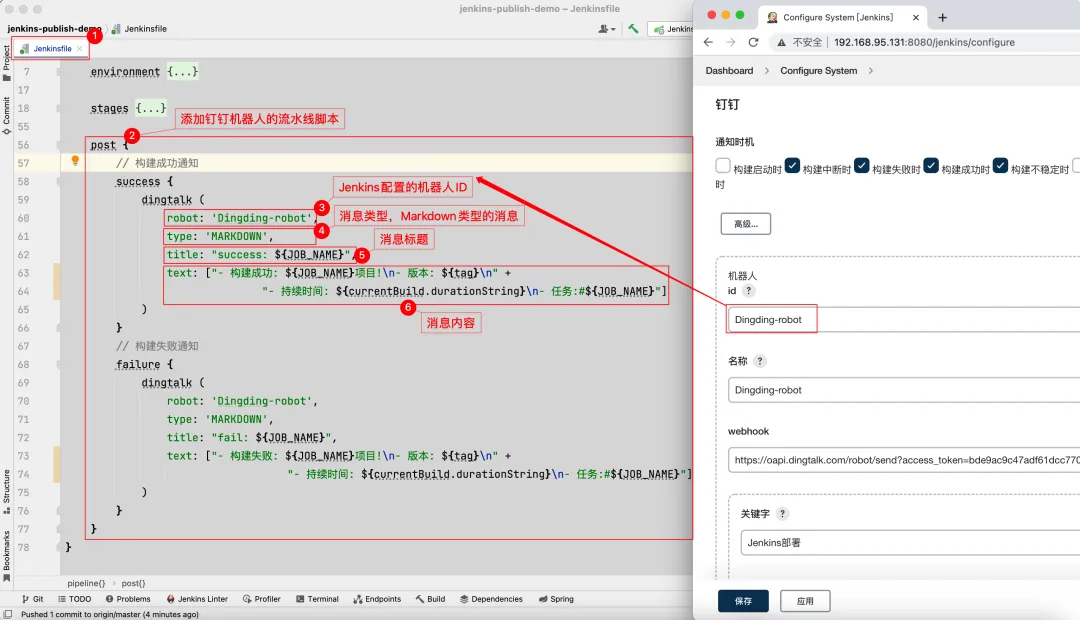Click the 高级... advanced button

click(x=745, y=224)
